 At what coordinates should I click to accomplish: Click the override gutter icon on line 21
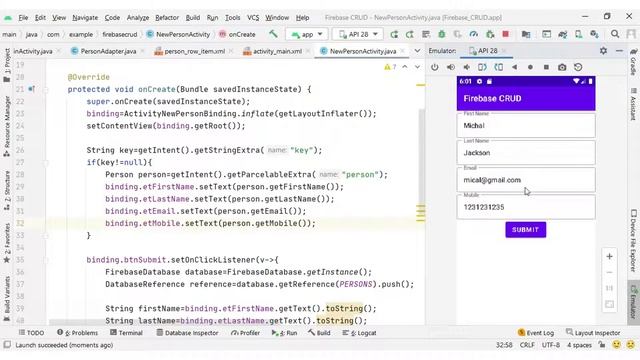click(31, 89)
